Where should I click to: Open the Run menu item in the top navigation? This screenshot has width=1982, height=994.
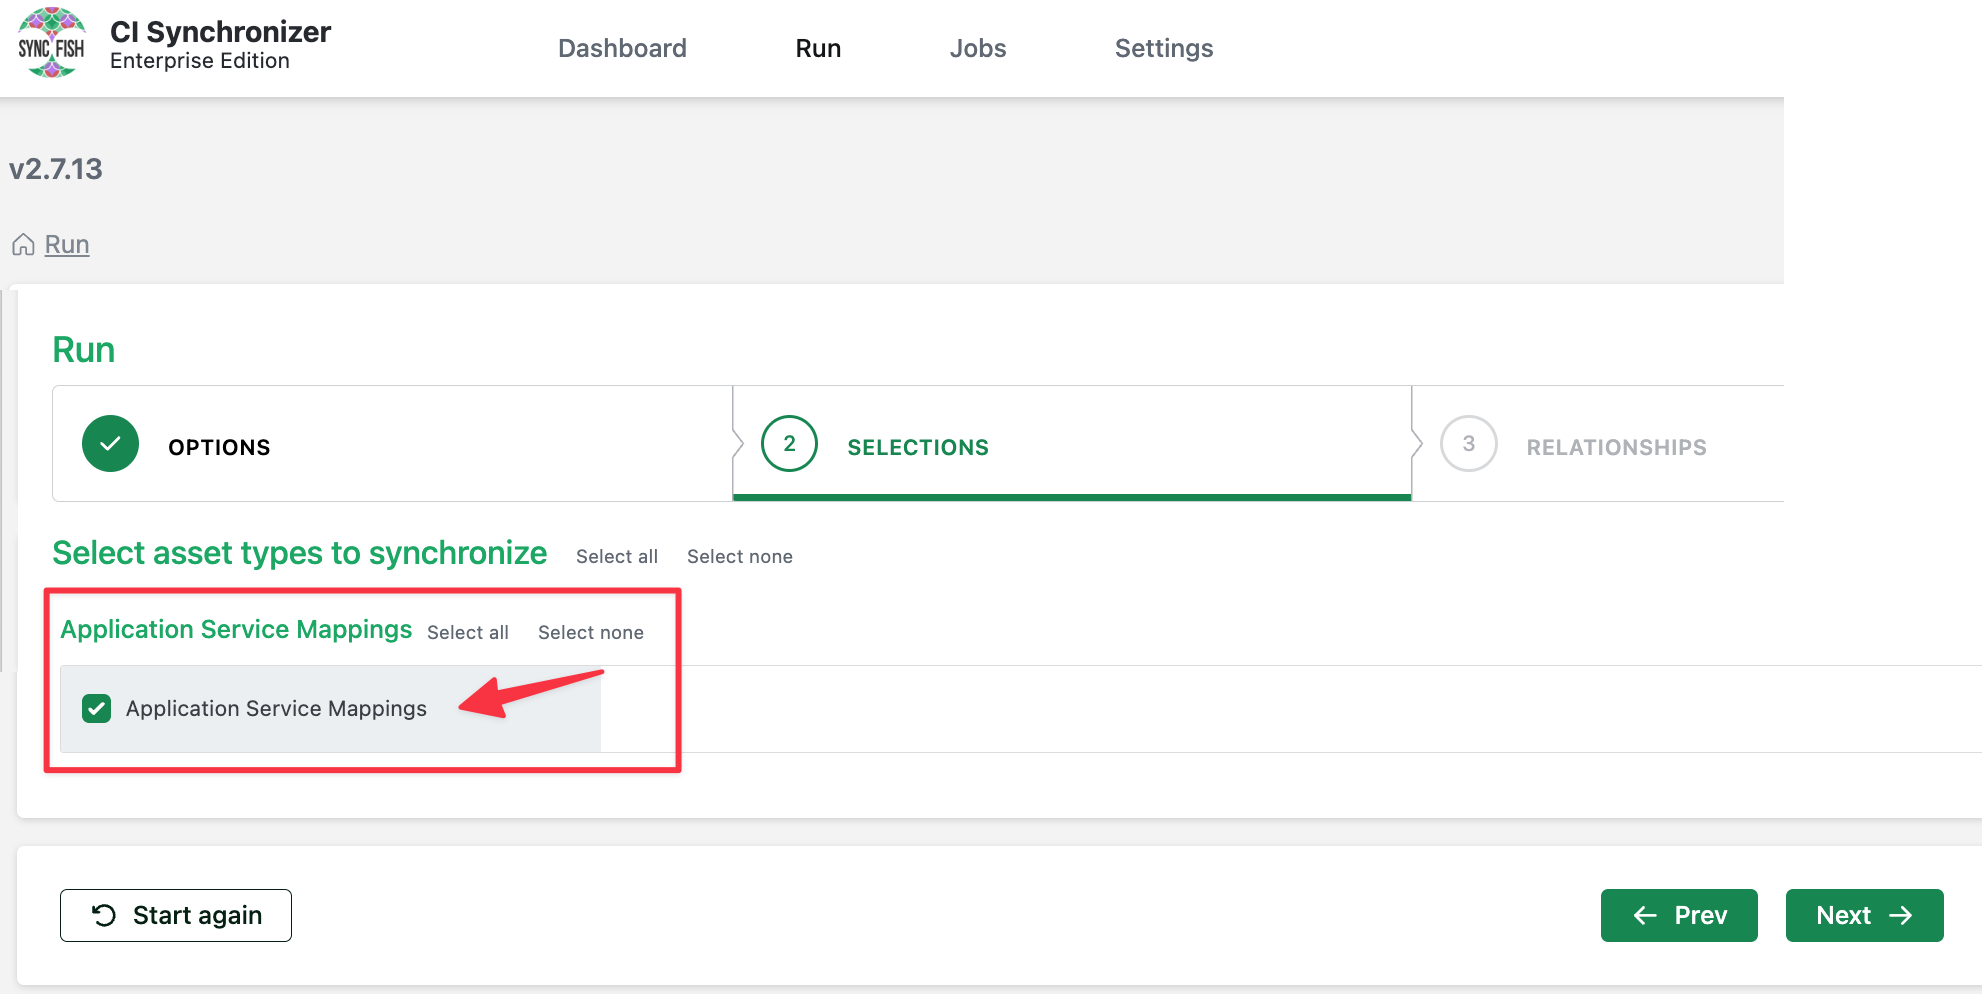coord(818,48)
